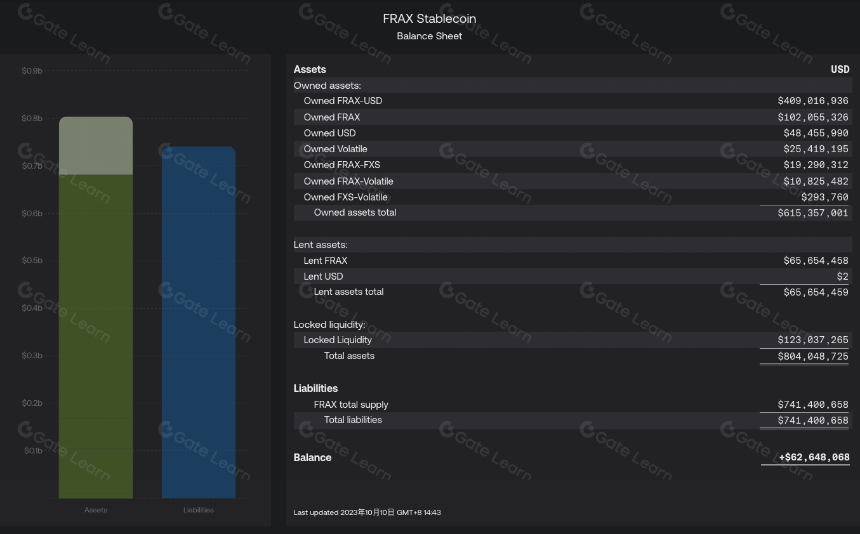The image size is (860, 534).
Task: Click the $0.8b axis label
Action: click(32, 118)
